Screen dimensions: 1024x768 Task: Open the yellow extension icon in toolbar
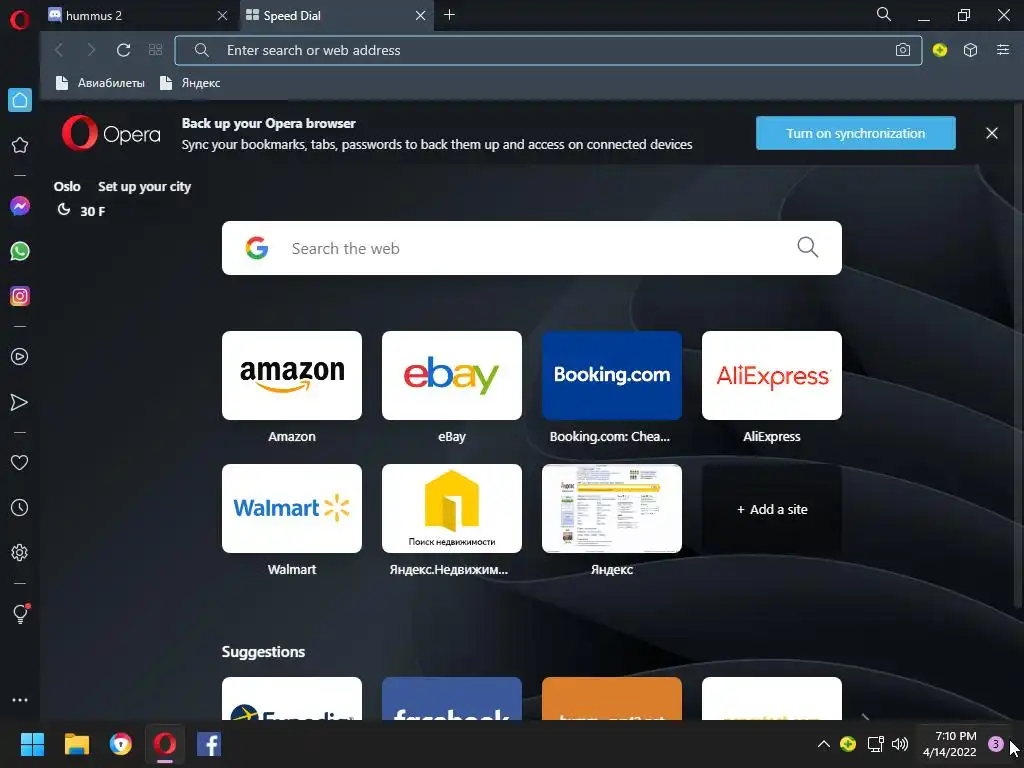[x=940, y=50]
